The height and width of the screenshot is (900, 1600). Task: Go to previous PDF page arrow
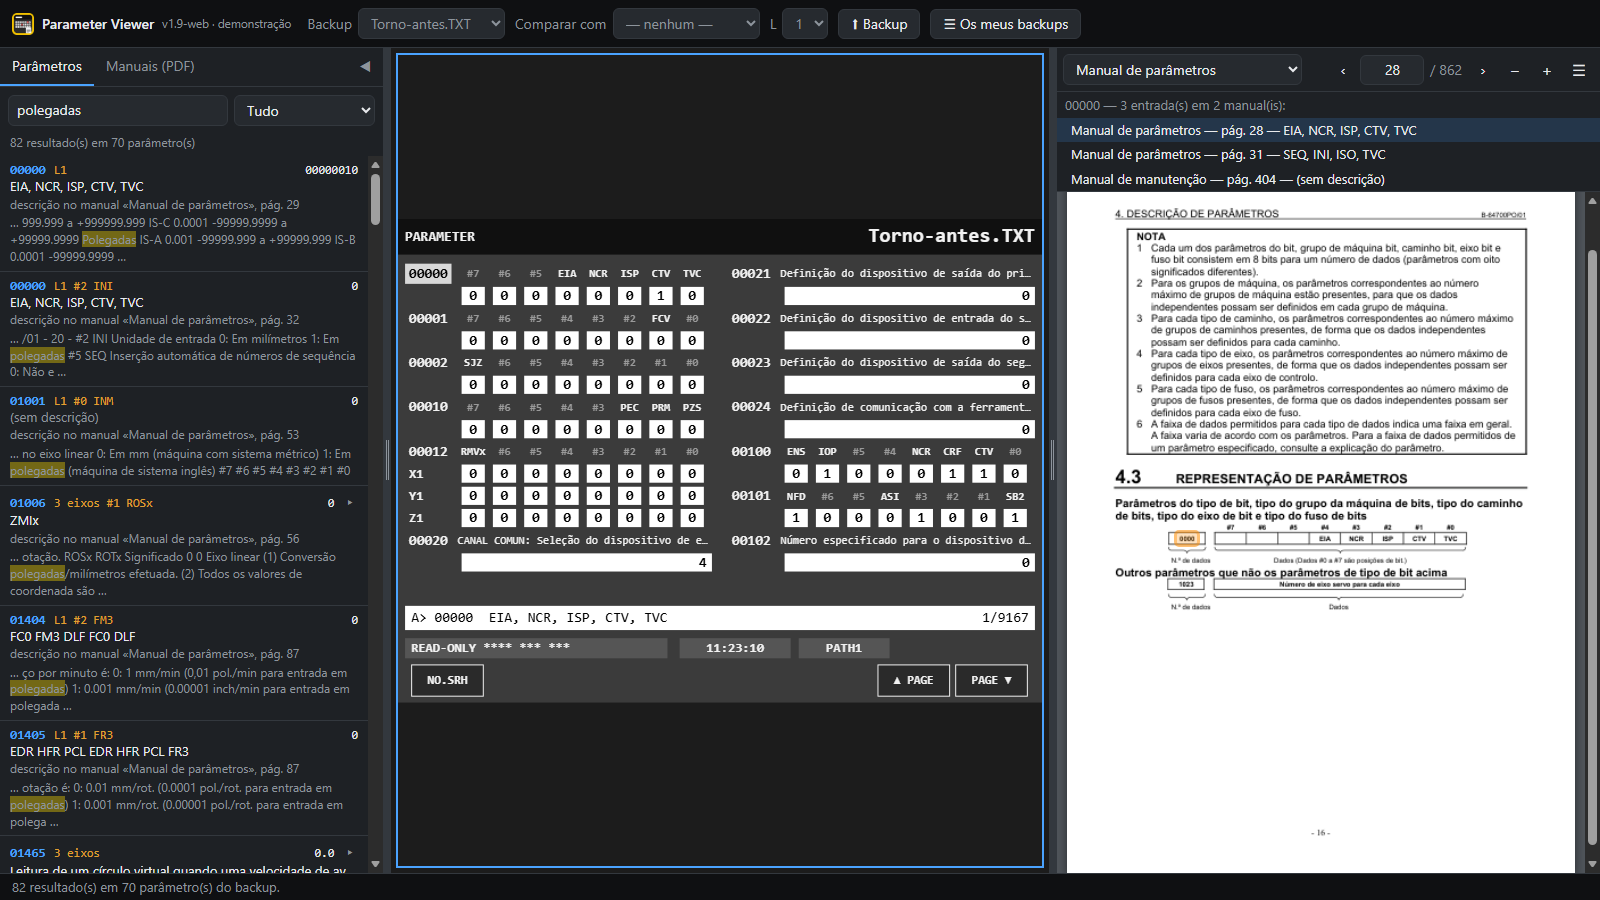tap(1343, 71)
